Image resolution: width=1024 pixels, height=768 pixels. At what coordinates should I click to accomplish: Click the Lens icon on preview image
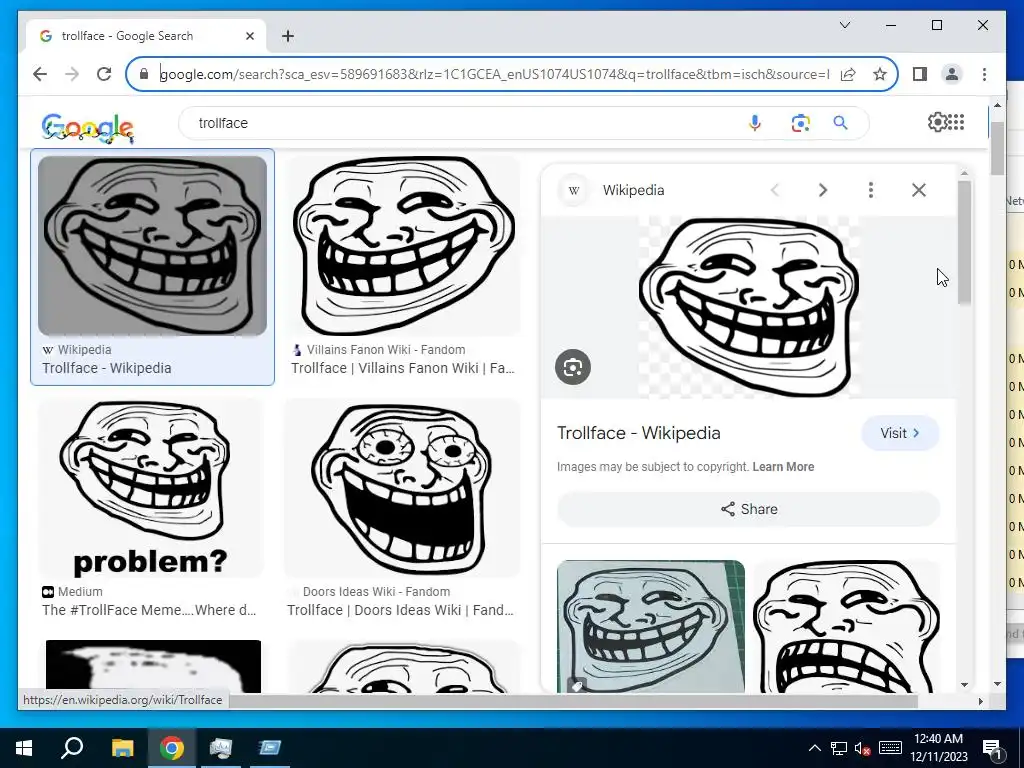(573, 367)
